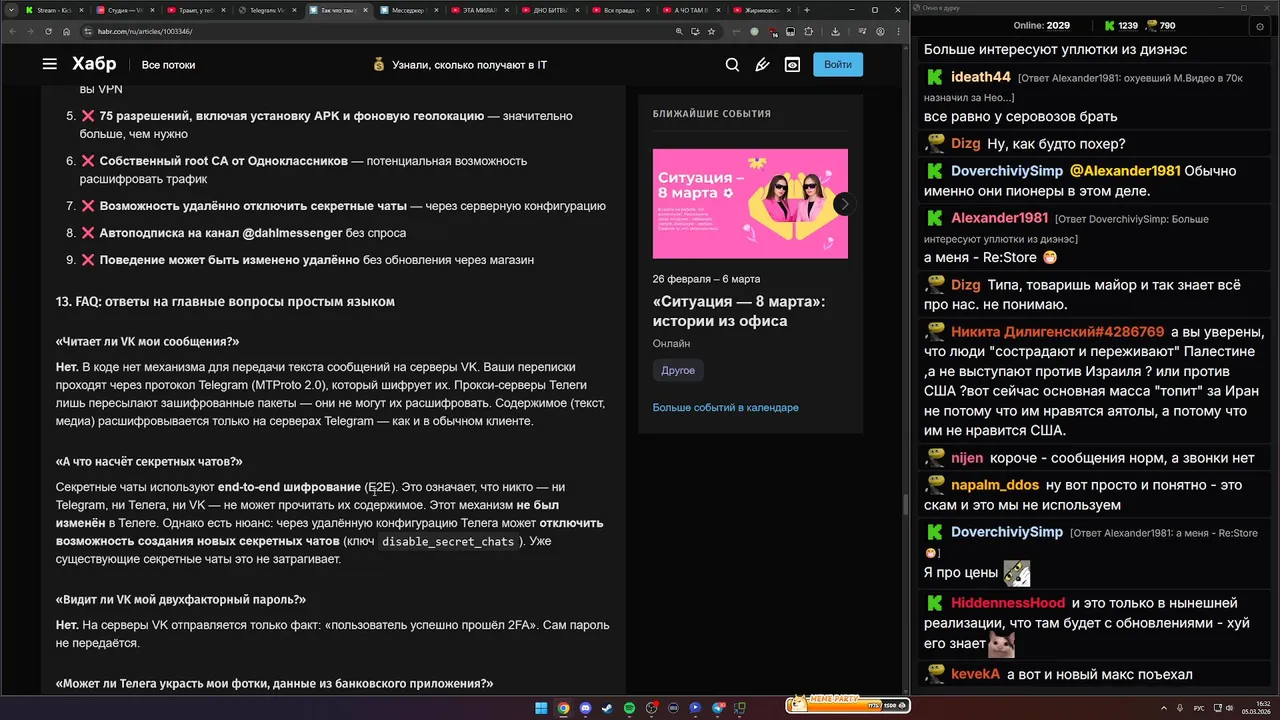
Task: Click the eye-shaped icon in Habr header
Action: coord(792,65)
